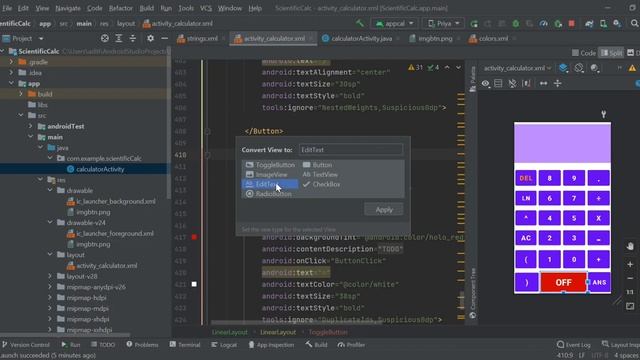Click the zoom to fit screen icon
The height and width of the screenshot is (360, 640).
[630, 306]
